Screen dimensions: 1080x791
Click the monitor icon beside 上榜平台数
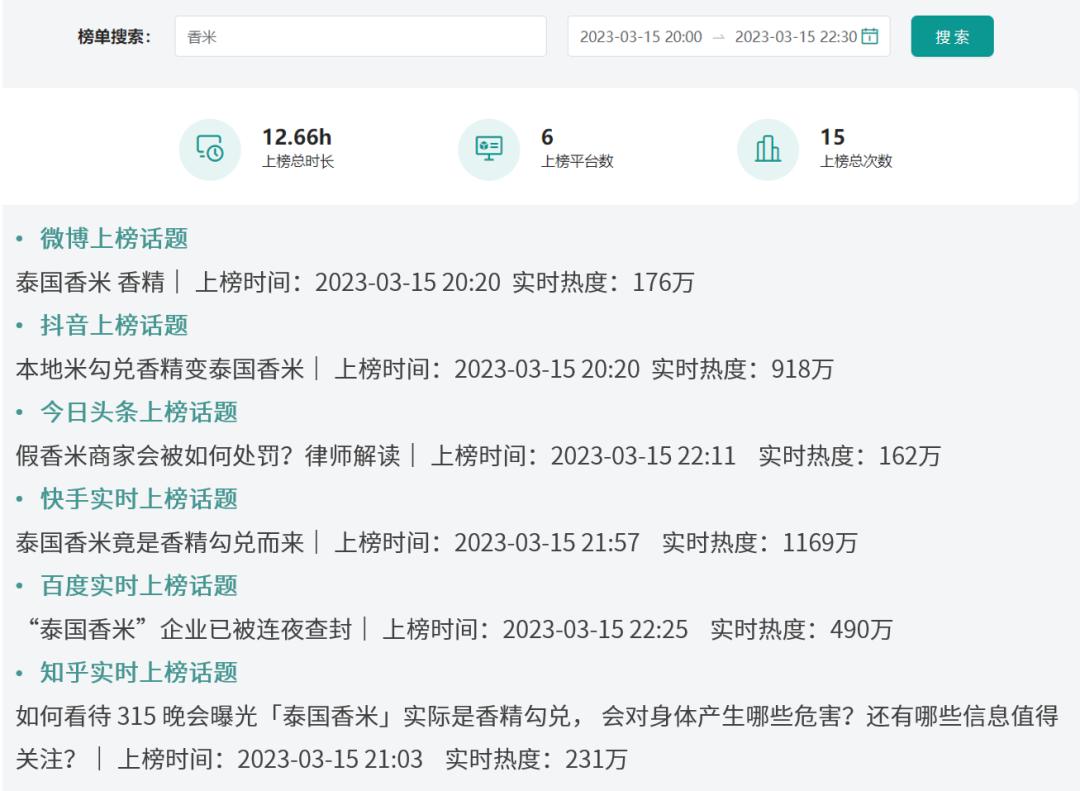[x=487, y=147]
